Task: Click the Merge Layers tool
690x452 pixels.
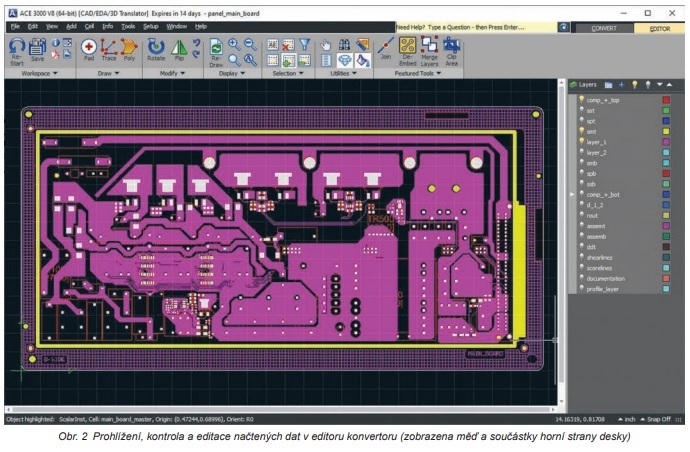Action: point(429,52)
